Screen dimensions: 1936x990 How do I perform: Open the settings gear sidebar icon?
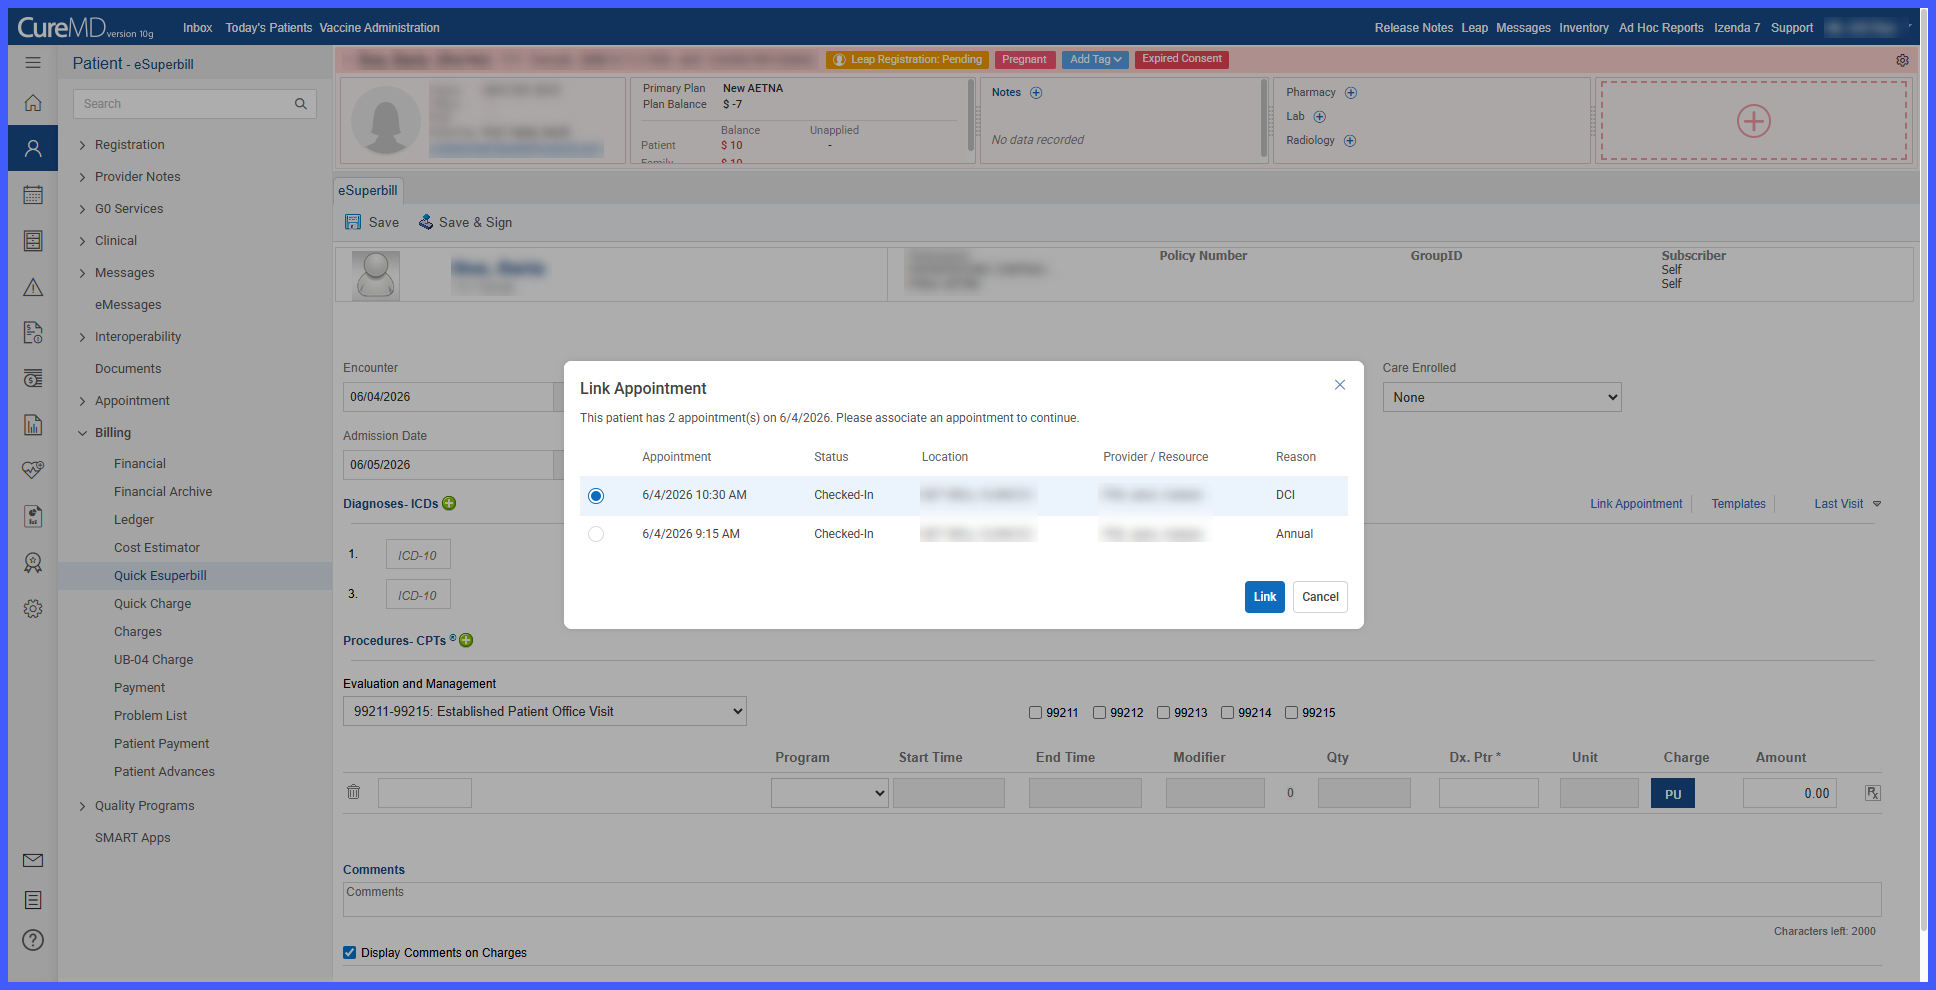(33, 609)
